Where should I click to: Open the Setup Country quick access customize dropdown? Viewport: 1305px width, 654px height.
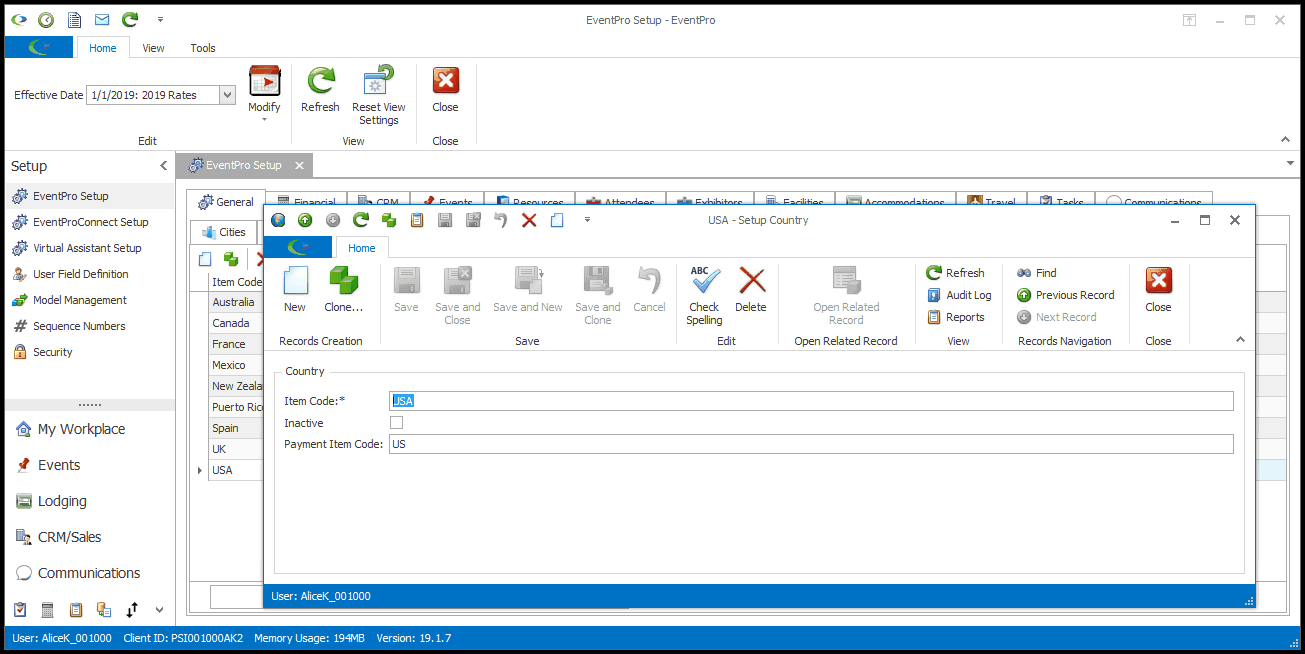[x=587, y=220]
